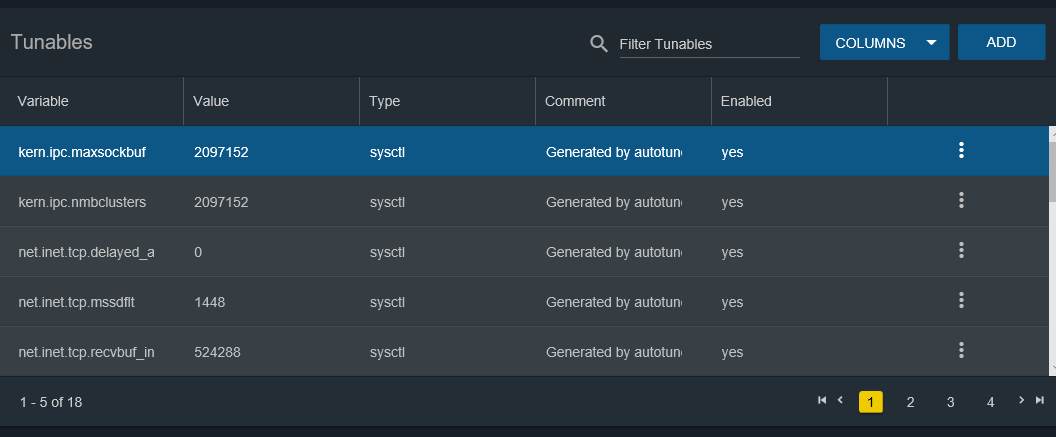Switch to page 3 of results
The height and width of the screenshot is (437, 1056).
[x=950, y=402]
